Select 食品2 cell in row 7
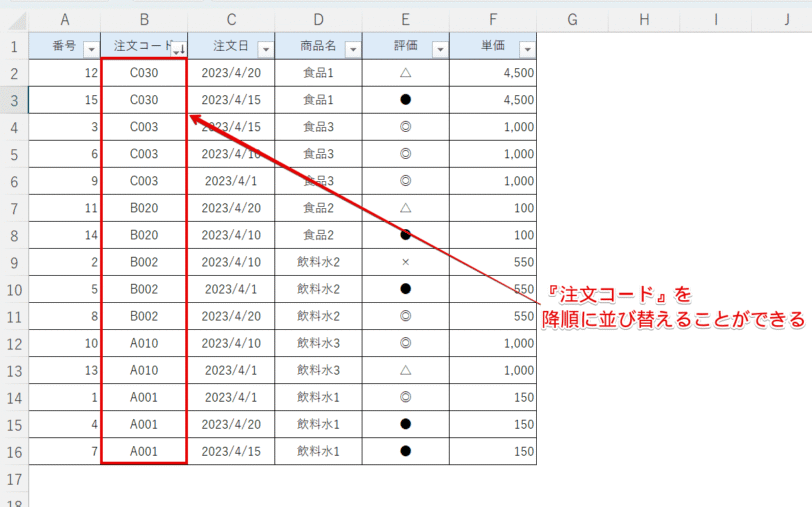 click(318, 208)
